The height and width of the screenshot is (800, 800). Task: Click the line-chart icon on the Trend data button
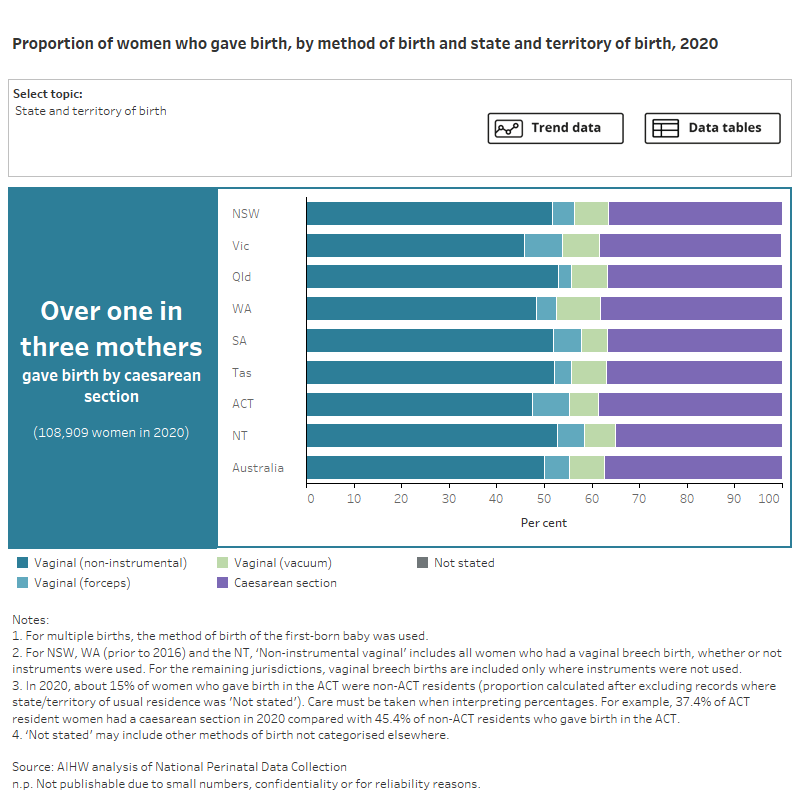click(507, 128)
